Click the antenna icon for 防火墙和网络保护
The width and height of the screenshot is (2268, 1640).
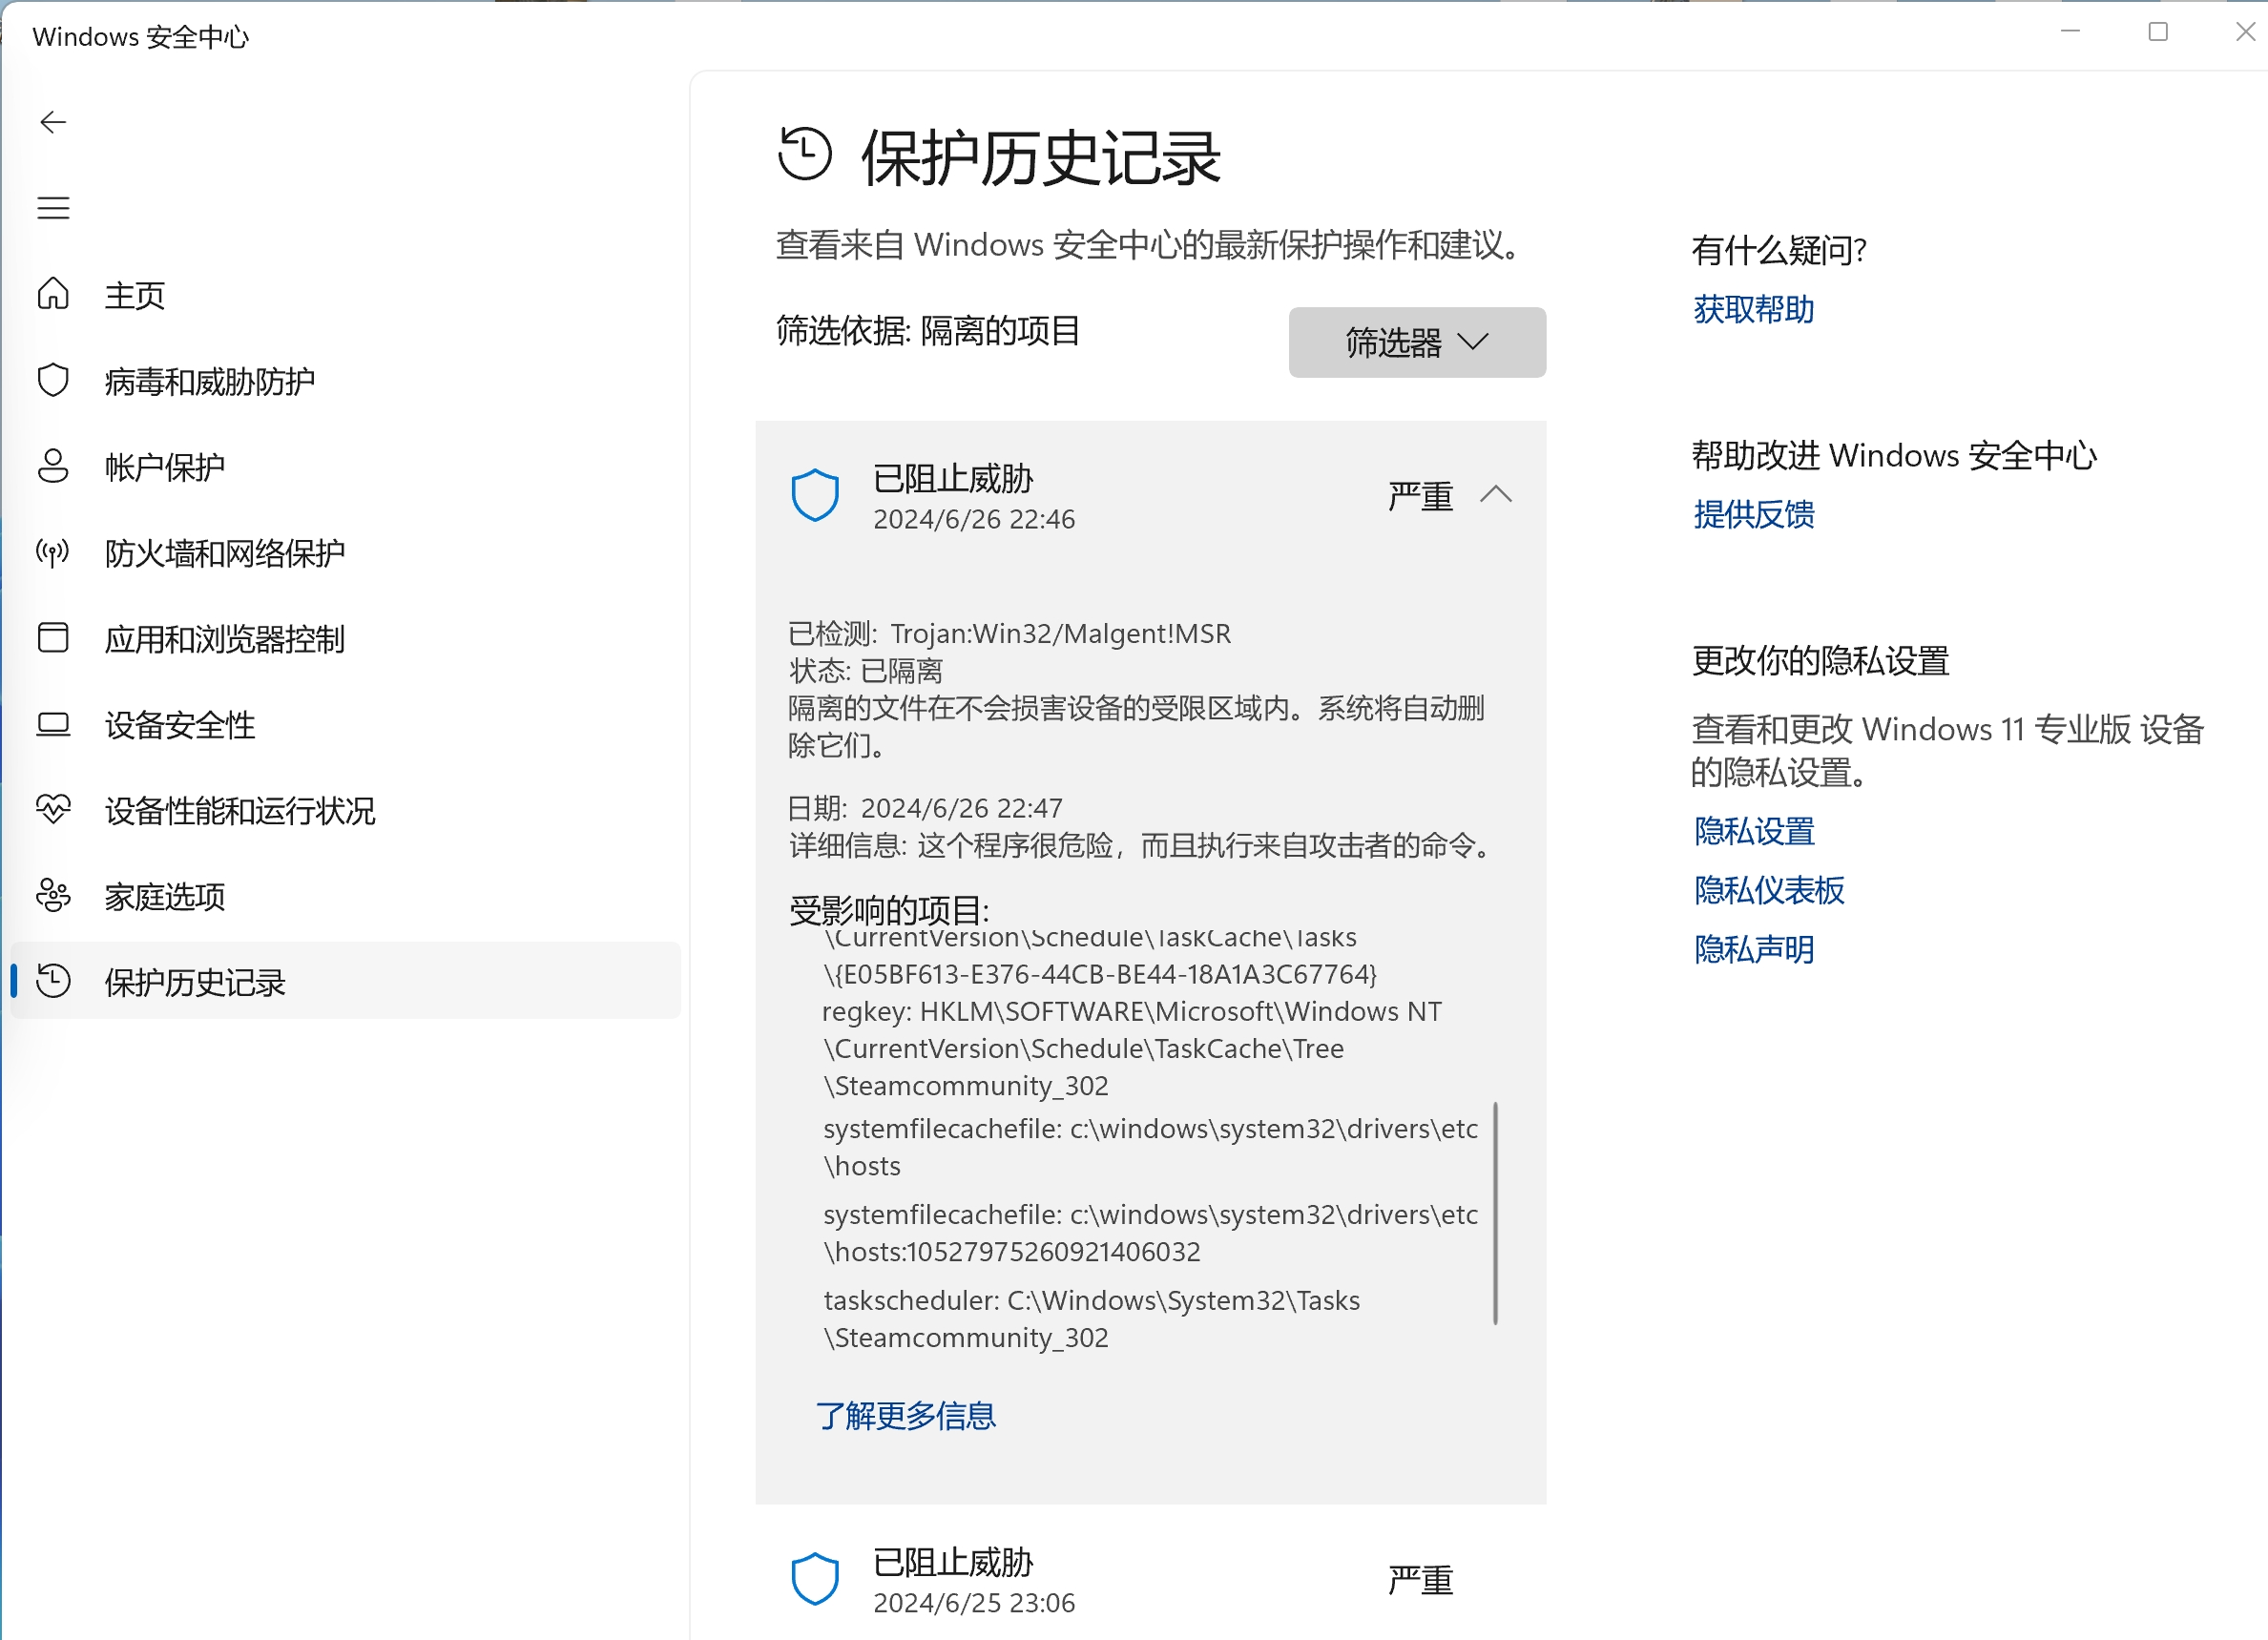coord(53,552)
